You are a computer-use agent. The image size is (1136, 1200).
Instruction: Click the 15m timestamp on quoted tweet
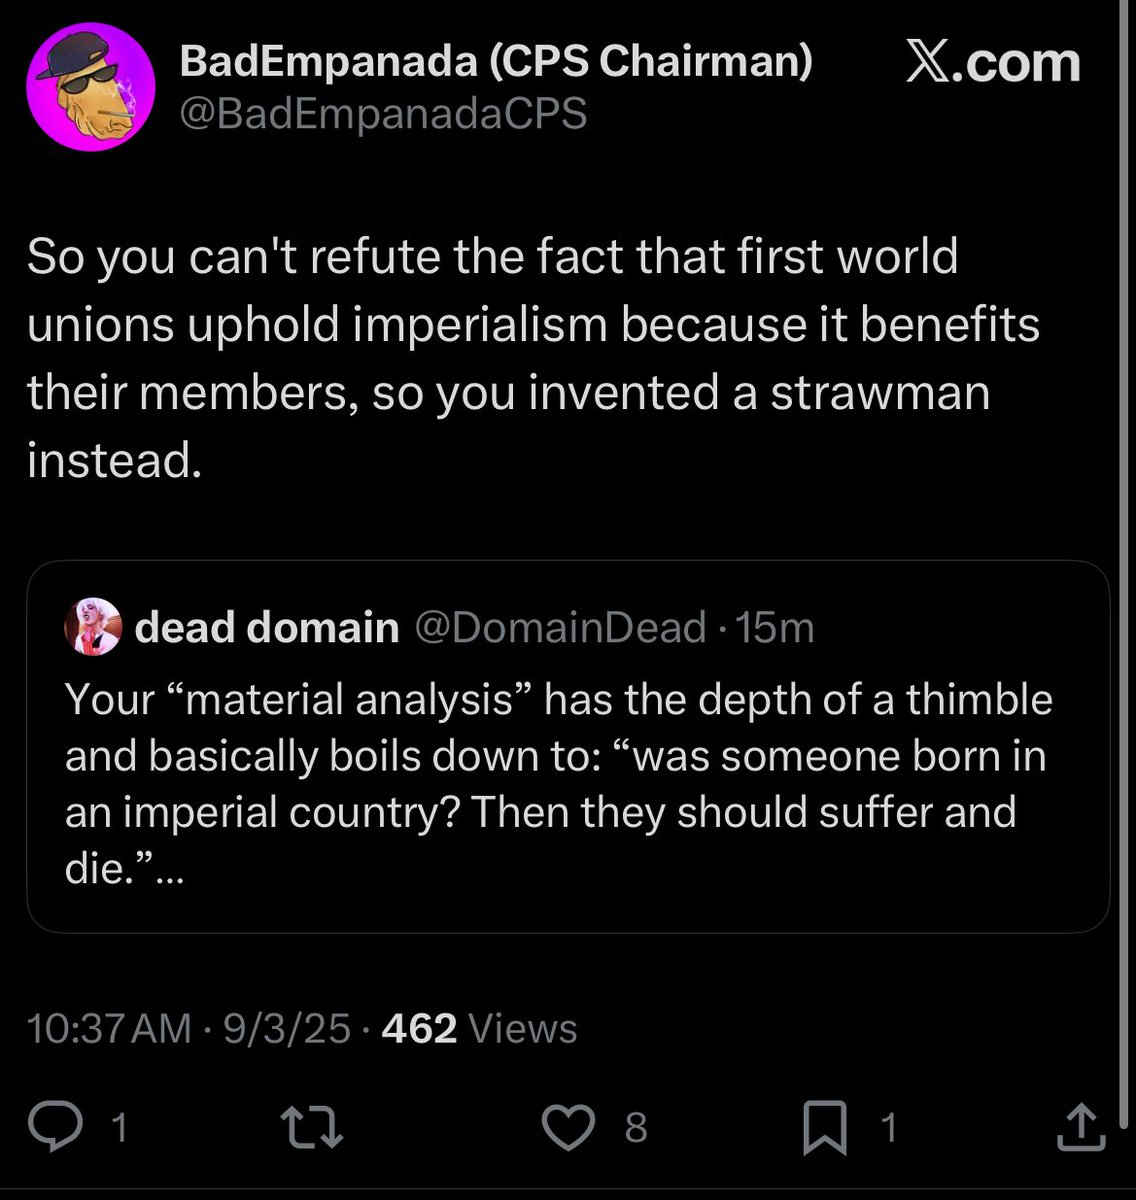point(775,628)
